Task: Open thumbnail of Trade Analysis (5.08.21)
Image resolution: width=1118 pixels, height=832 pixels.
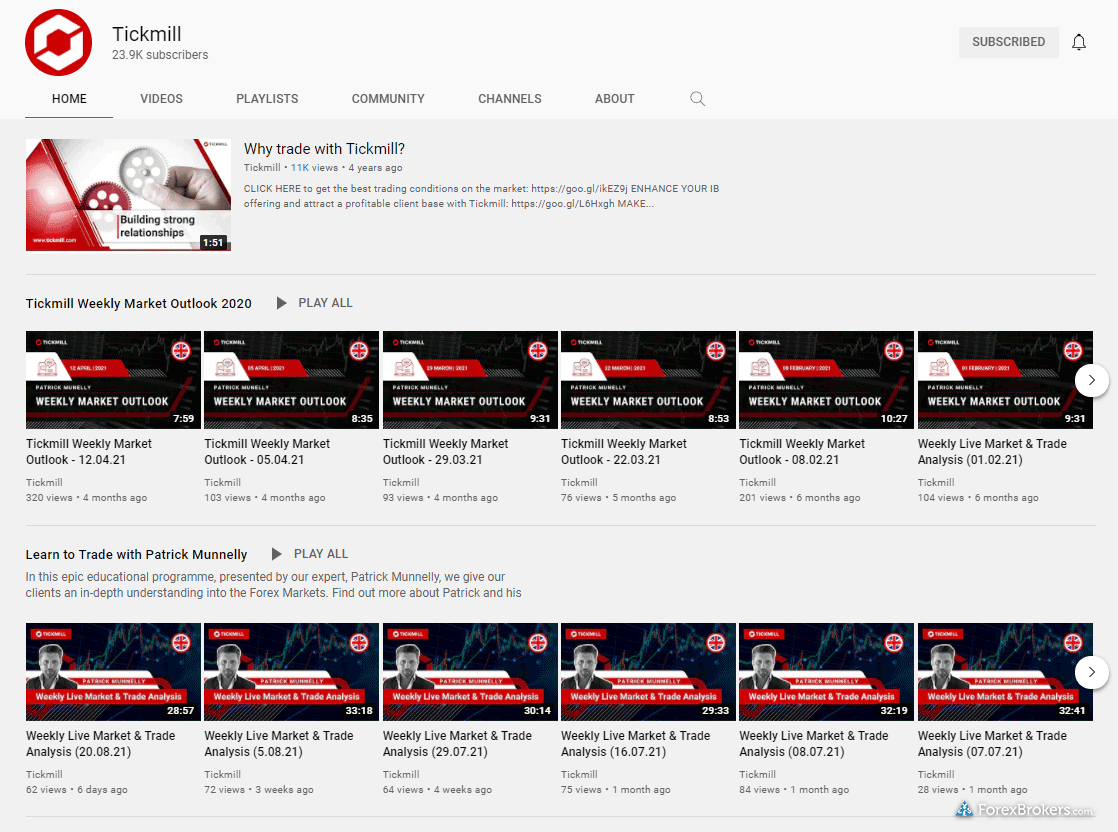Action: point(292,672)
